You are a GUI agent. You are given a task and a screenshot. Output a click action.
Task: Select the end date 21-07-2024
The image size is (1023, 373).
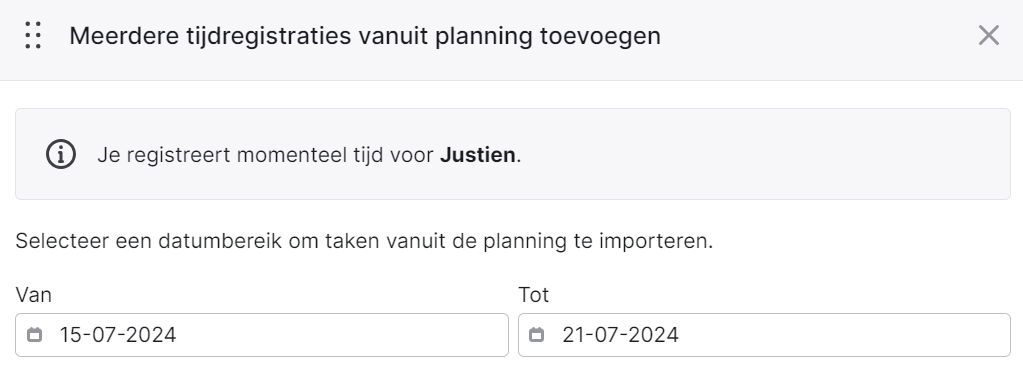620,335
